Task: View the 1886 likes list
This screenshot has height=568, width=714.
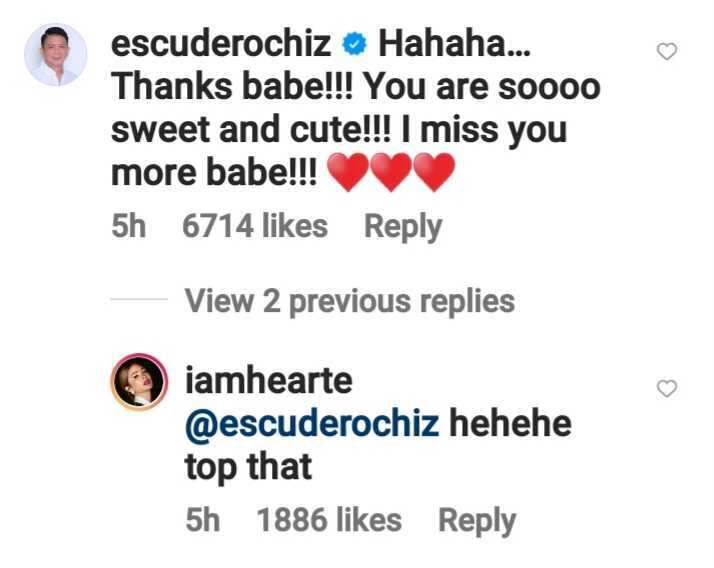Action: point(329,520)
